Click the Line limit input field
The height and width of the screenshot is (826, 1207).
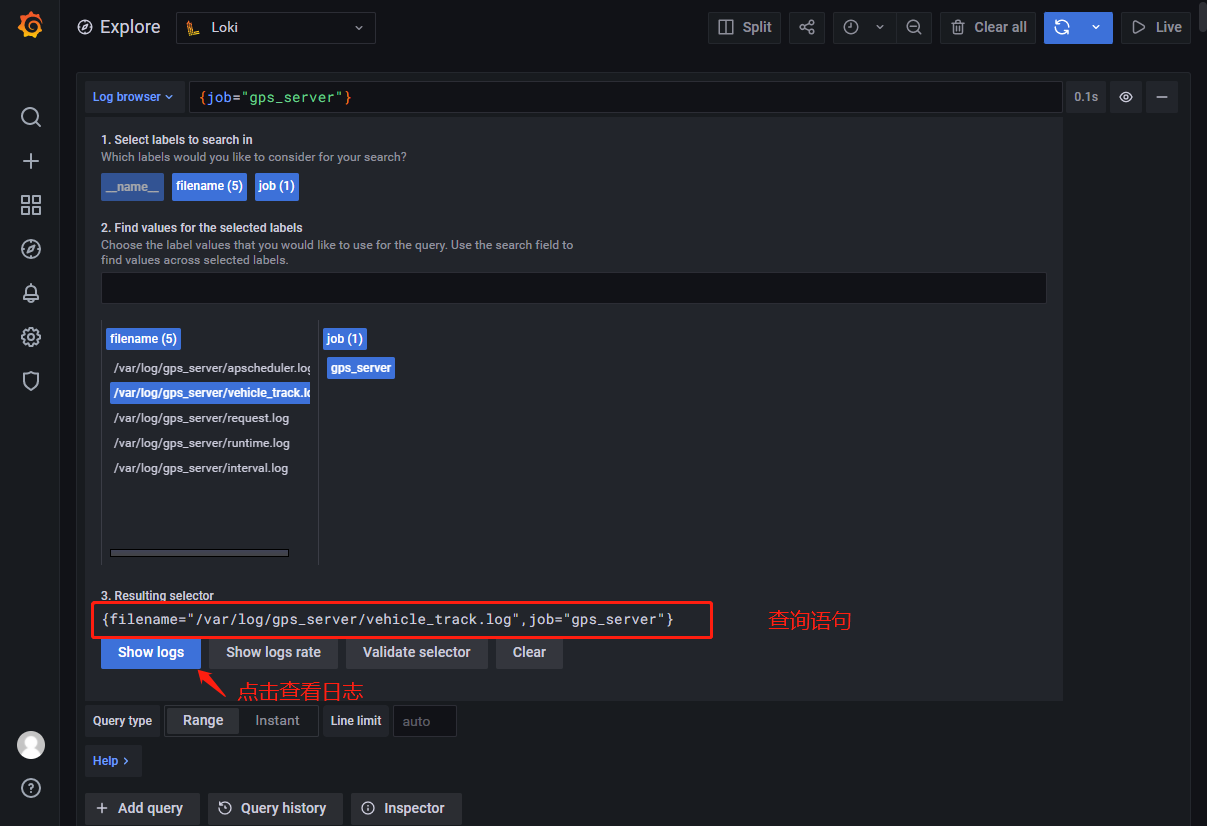pyautogui.click(x=425, y=721)
